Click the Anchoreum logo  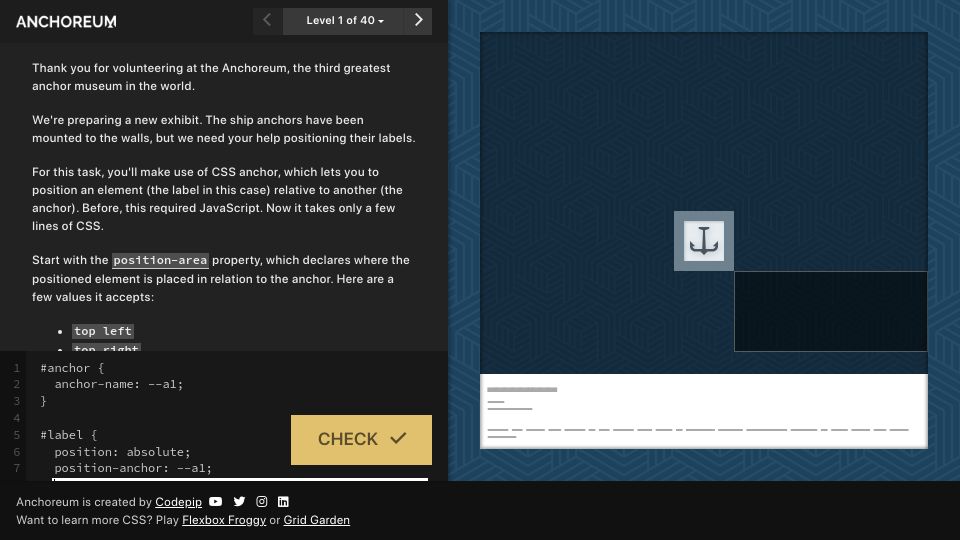click(x=66, y=22)
